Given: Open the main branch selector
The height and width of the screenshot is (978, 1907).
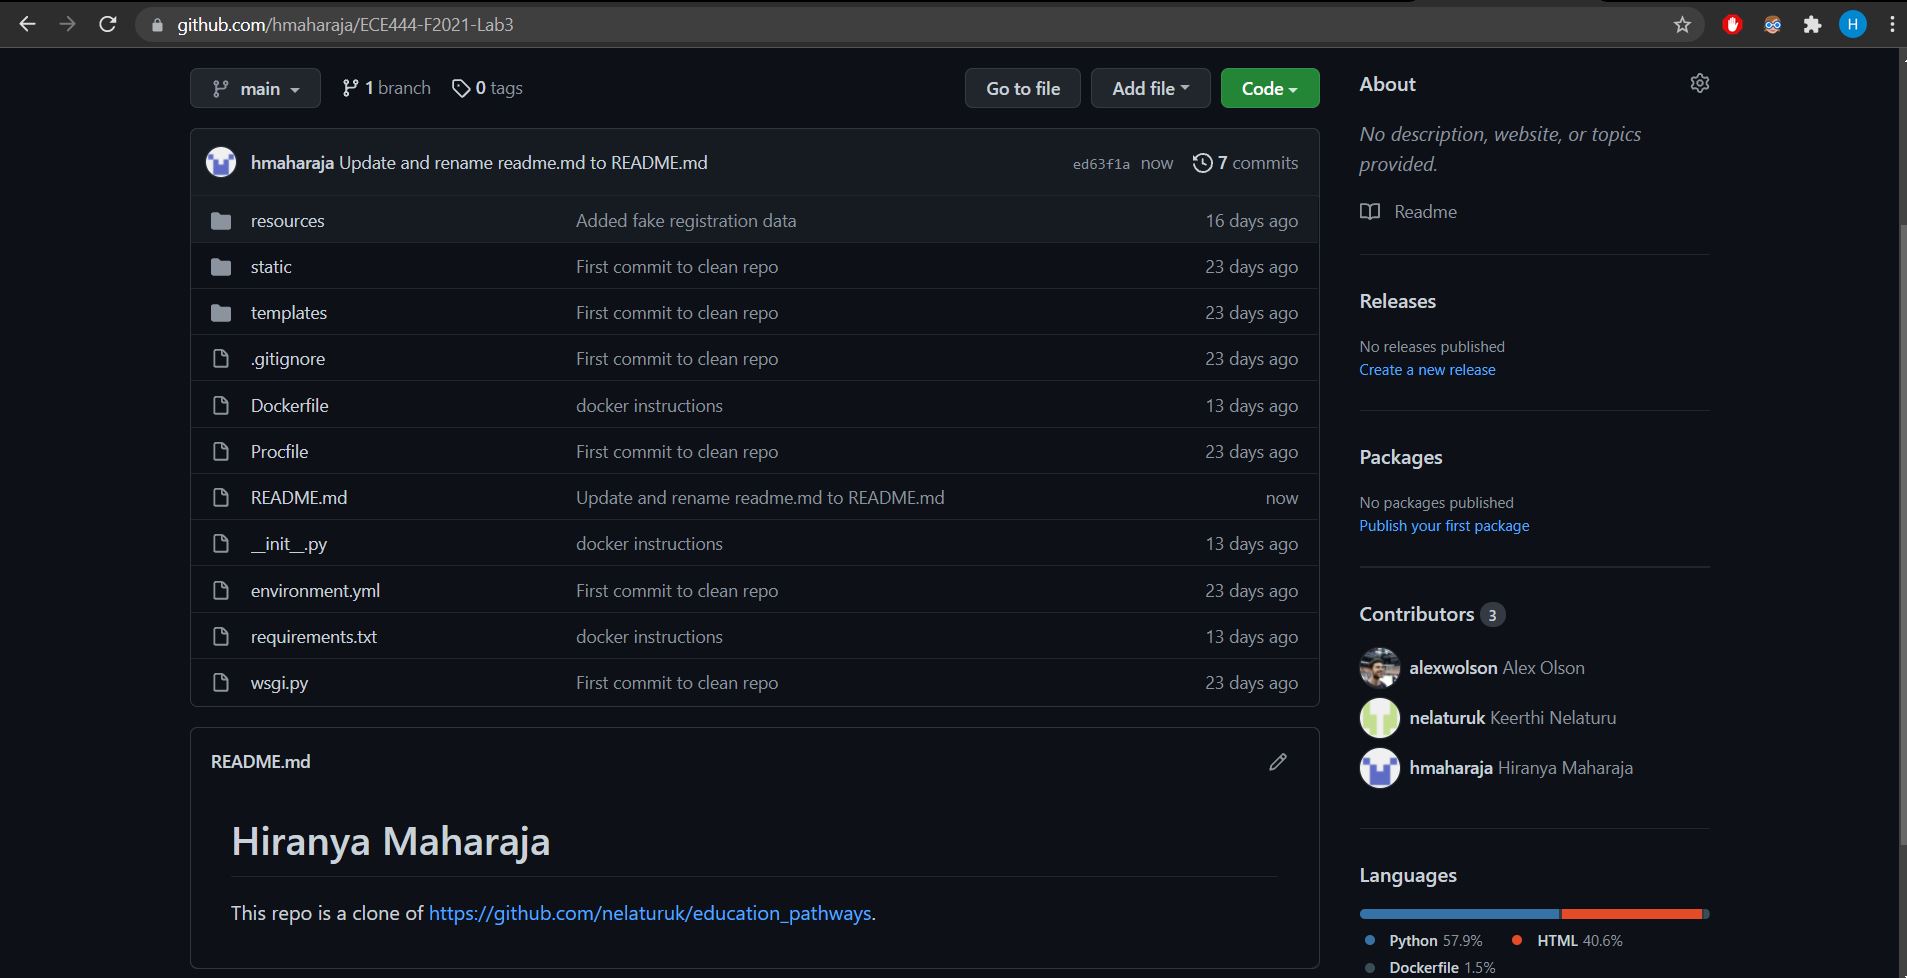Looking at the screenshot, I should [255, 88].
